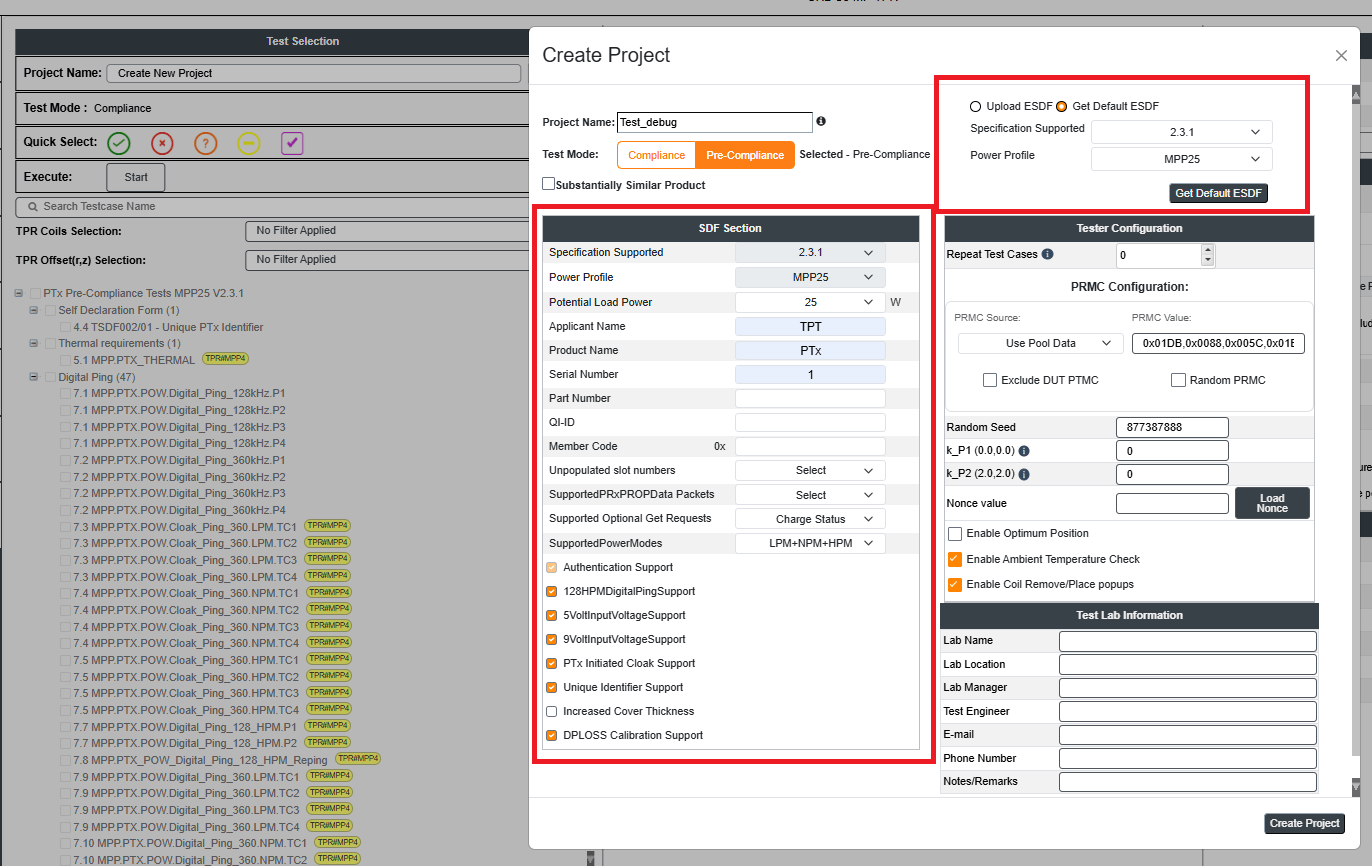Select the Pre-Compliance test mode
Image resolution: width=1372 pixels, height=866 pixels.
(x=745, y=155)
